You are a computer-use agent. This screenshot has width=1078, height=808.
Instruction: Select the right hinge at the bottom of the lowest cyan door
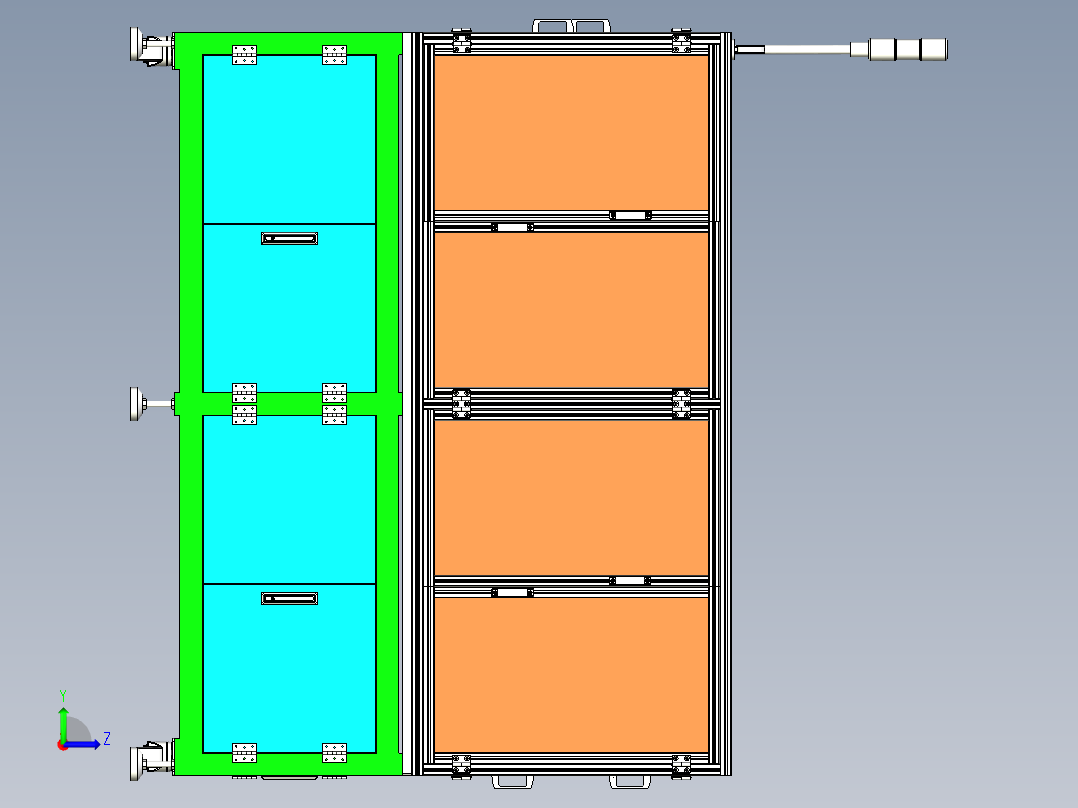334,753
